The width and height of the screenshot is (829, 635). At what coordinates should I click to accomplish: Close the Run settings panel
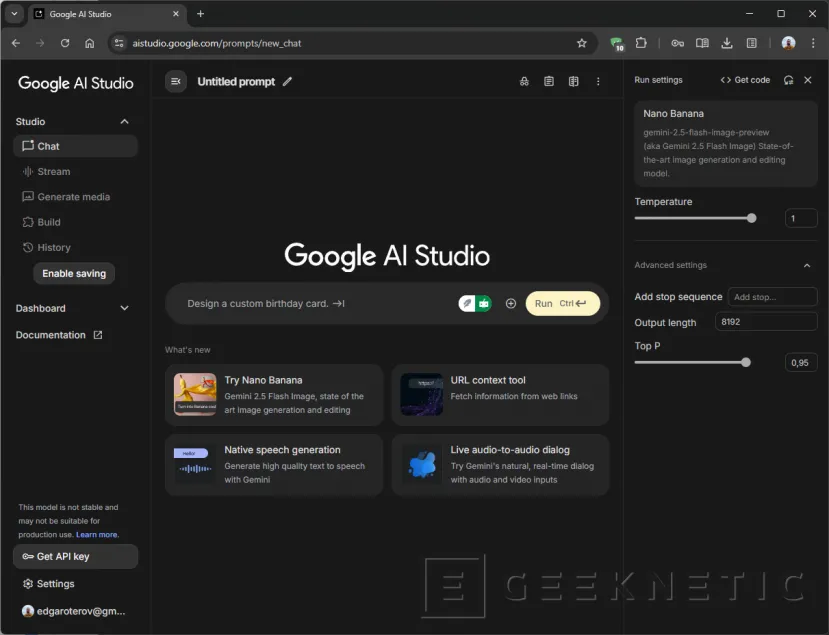[x=807, y=80]
